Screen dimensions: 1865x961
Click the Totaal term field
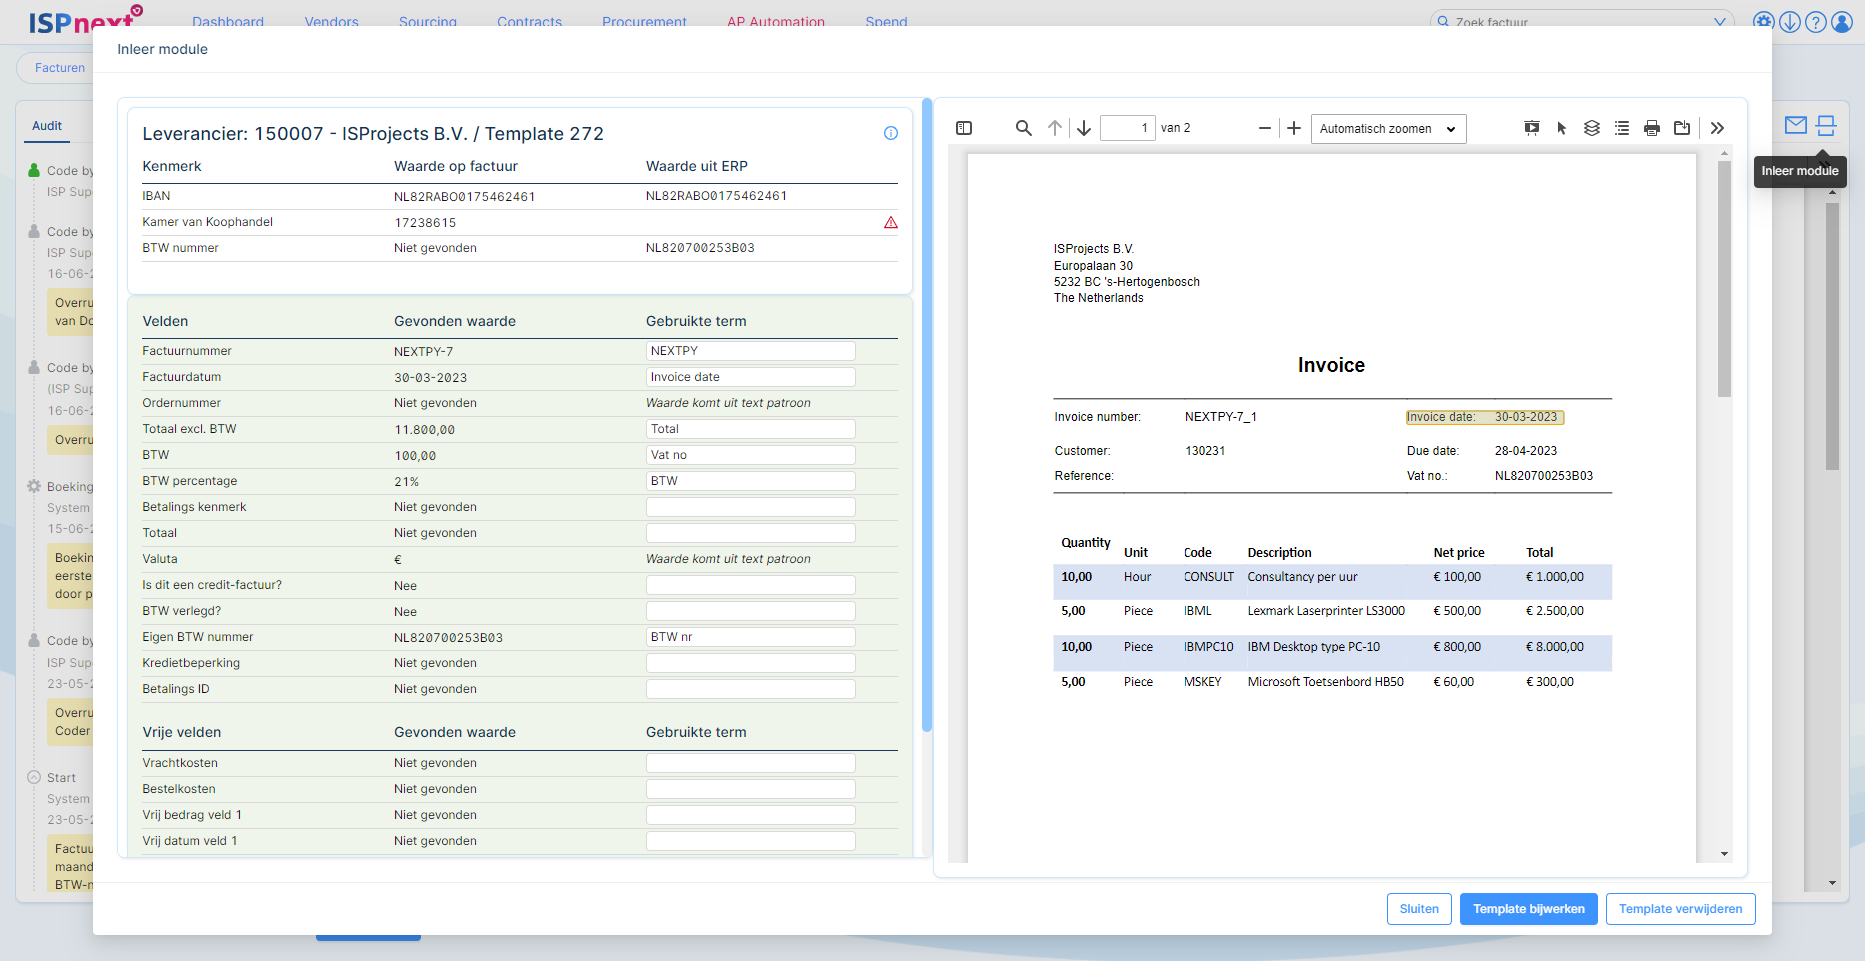pyautogui.click(x=750, y=533)
